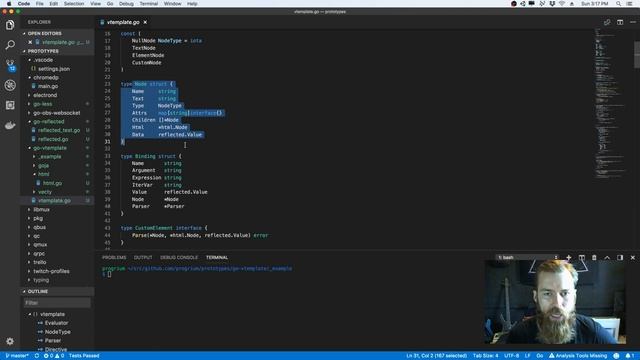Collapse the Open Editors section
The height and width of the screenshot is (360, 640).
pos(44,33)
